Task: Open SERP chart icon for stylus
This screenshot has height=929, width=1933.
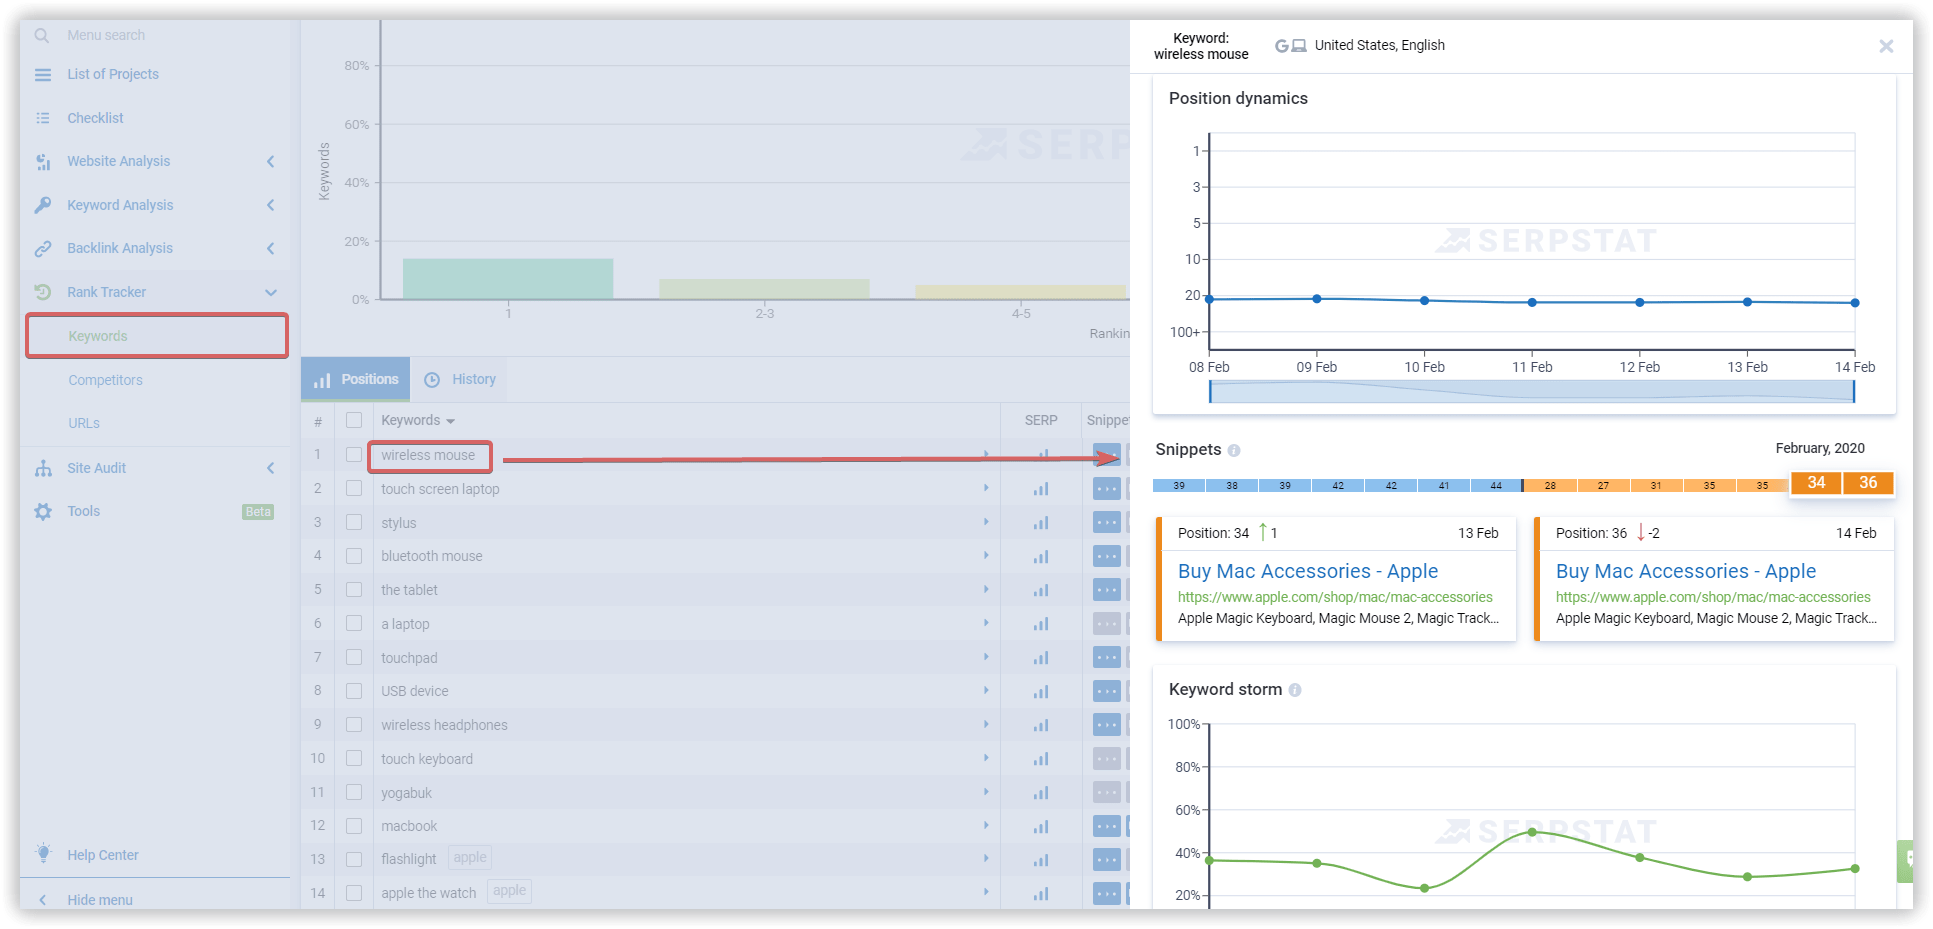Action: point(1041,523)
